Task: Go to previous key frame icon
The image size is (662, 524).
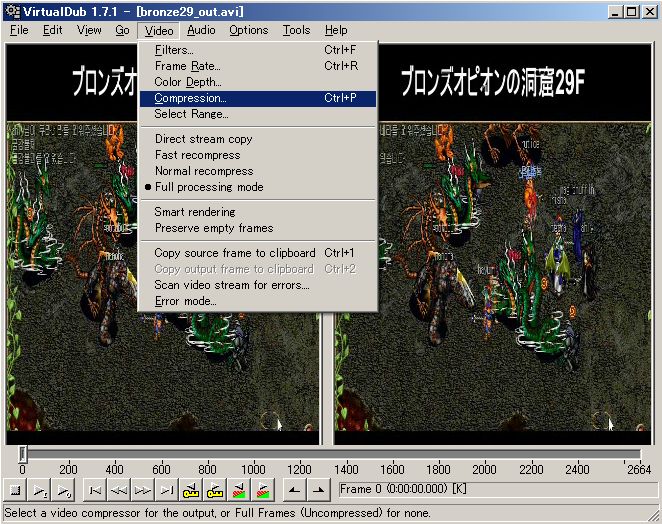Action: pyautogui.click(x=191, y=490)
